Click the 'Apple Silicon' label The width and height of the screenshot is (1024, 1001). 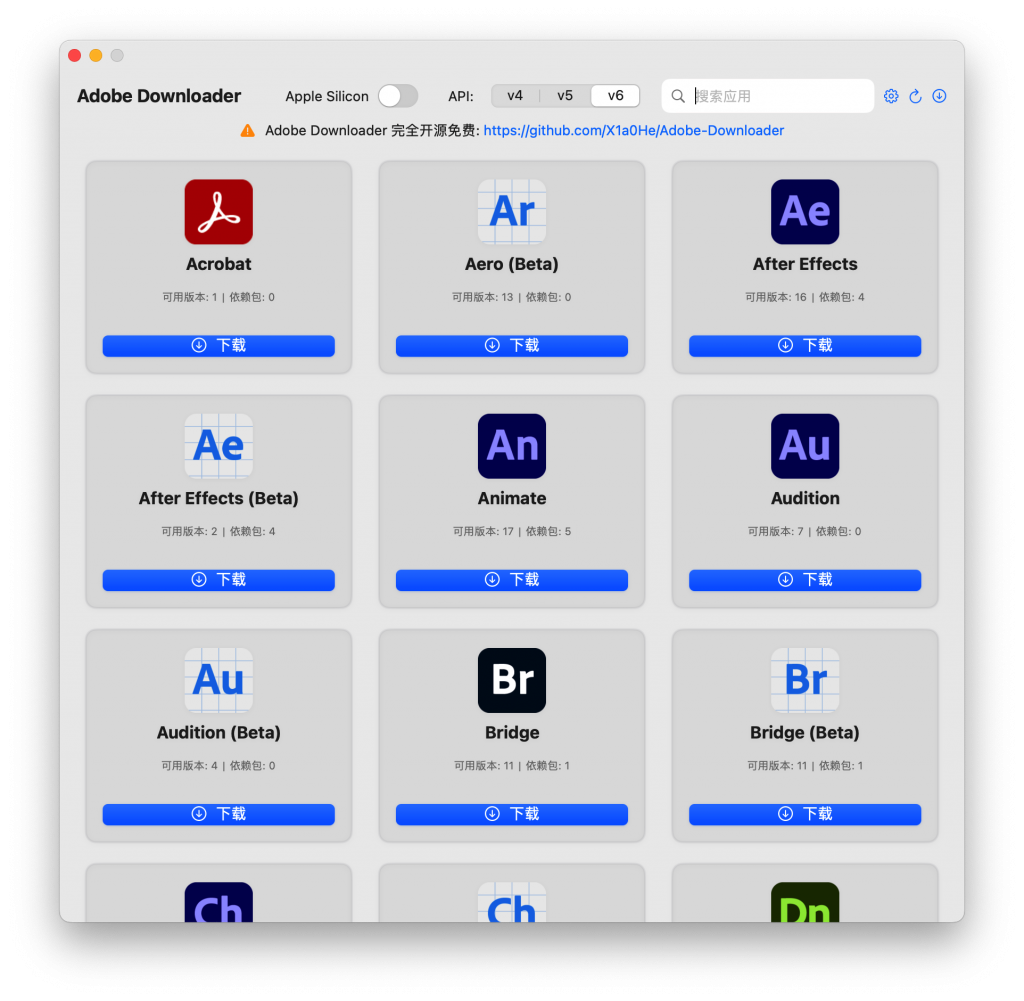[x=327, y=97]
